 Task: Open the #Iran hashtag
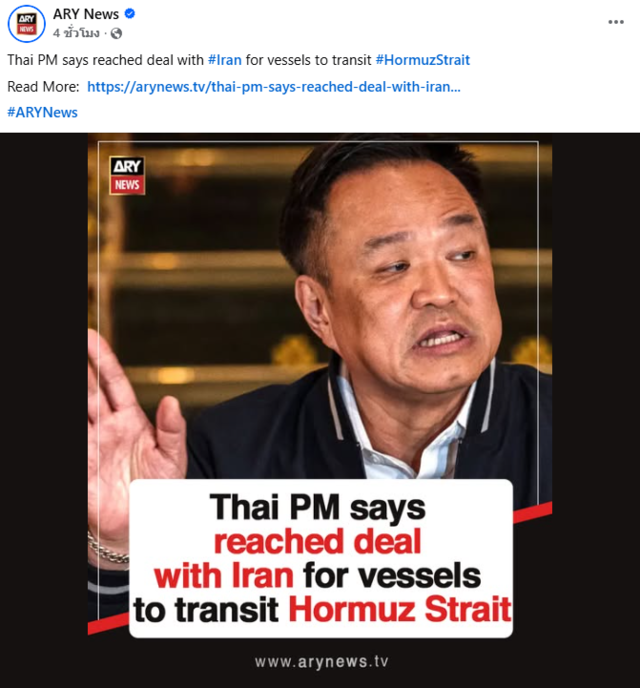[225, 60]
